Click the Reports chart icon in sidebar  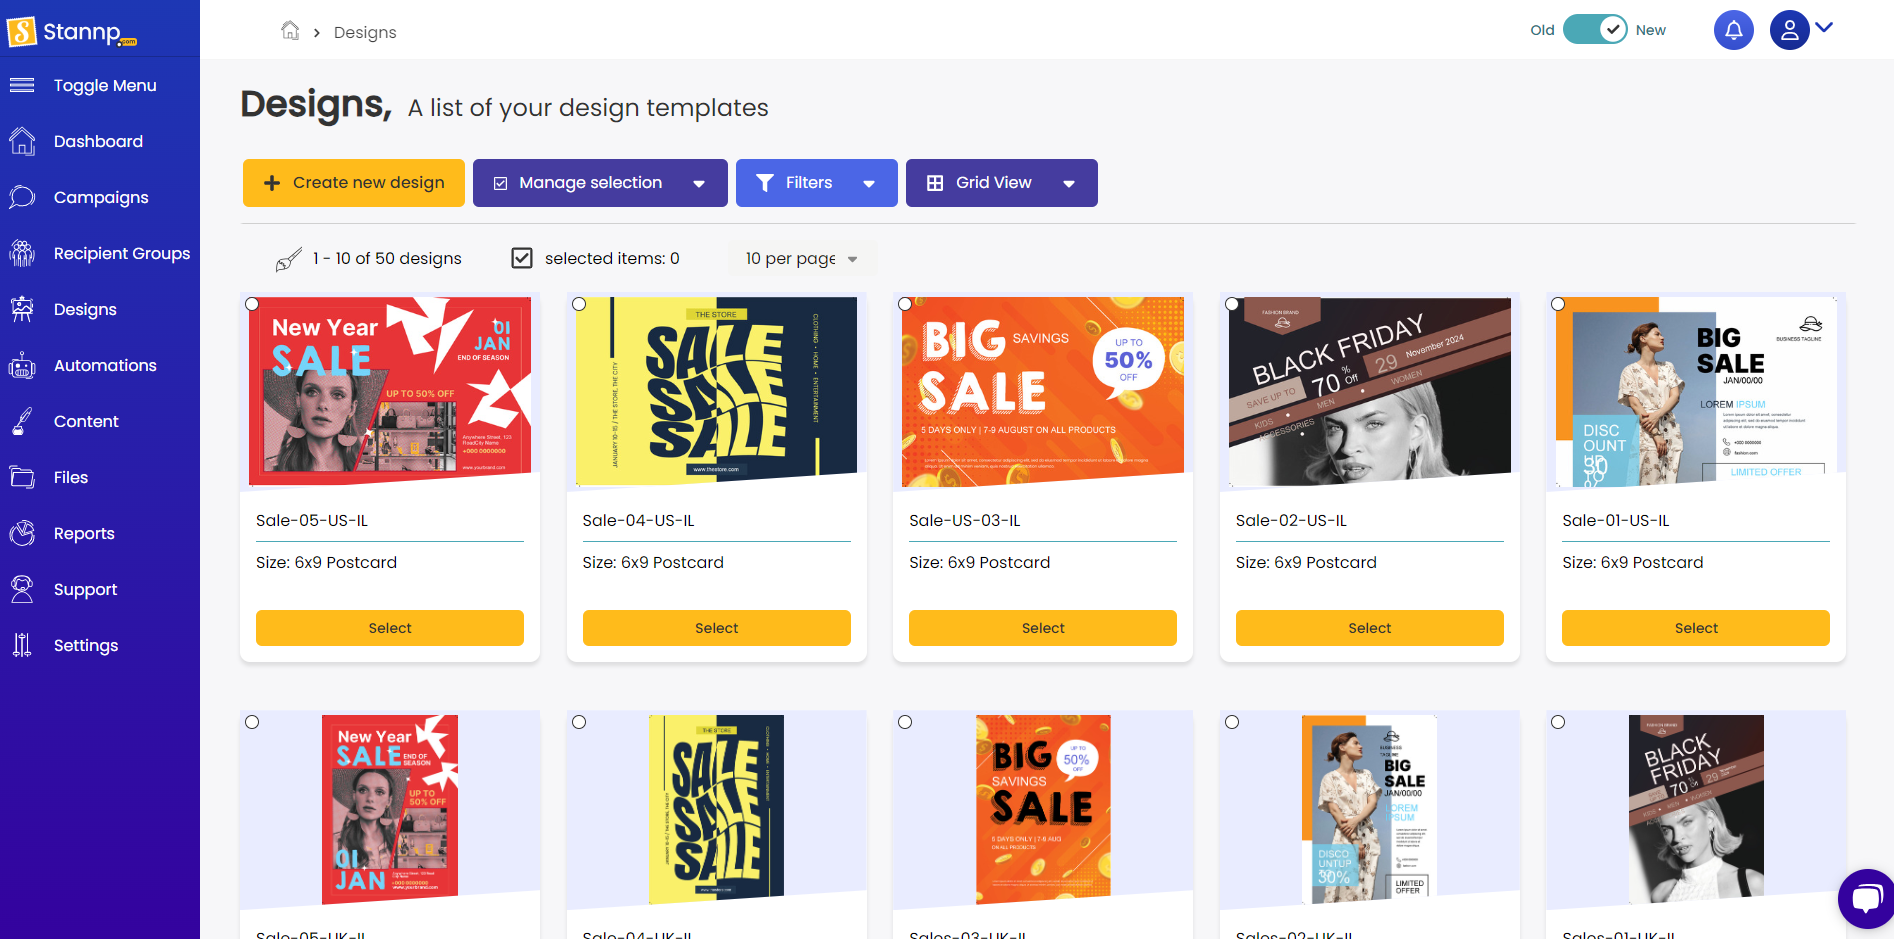22,533
